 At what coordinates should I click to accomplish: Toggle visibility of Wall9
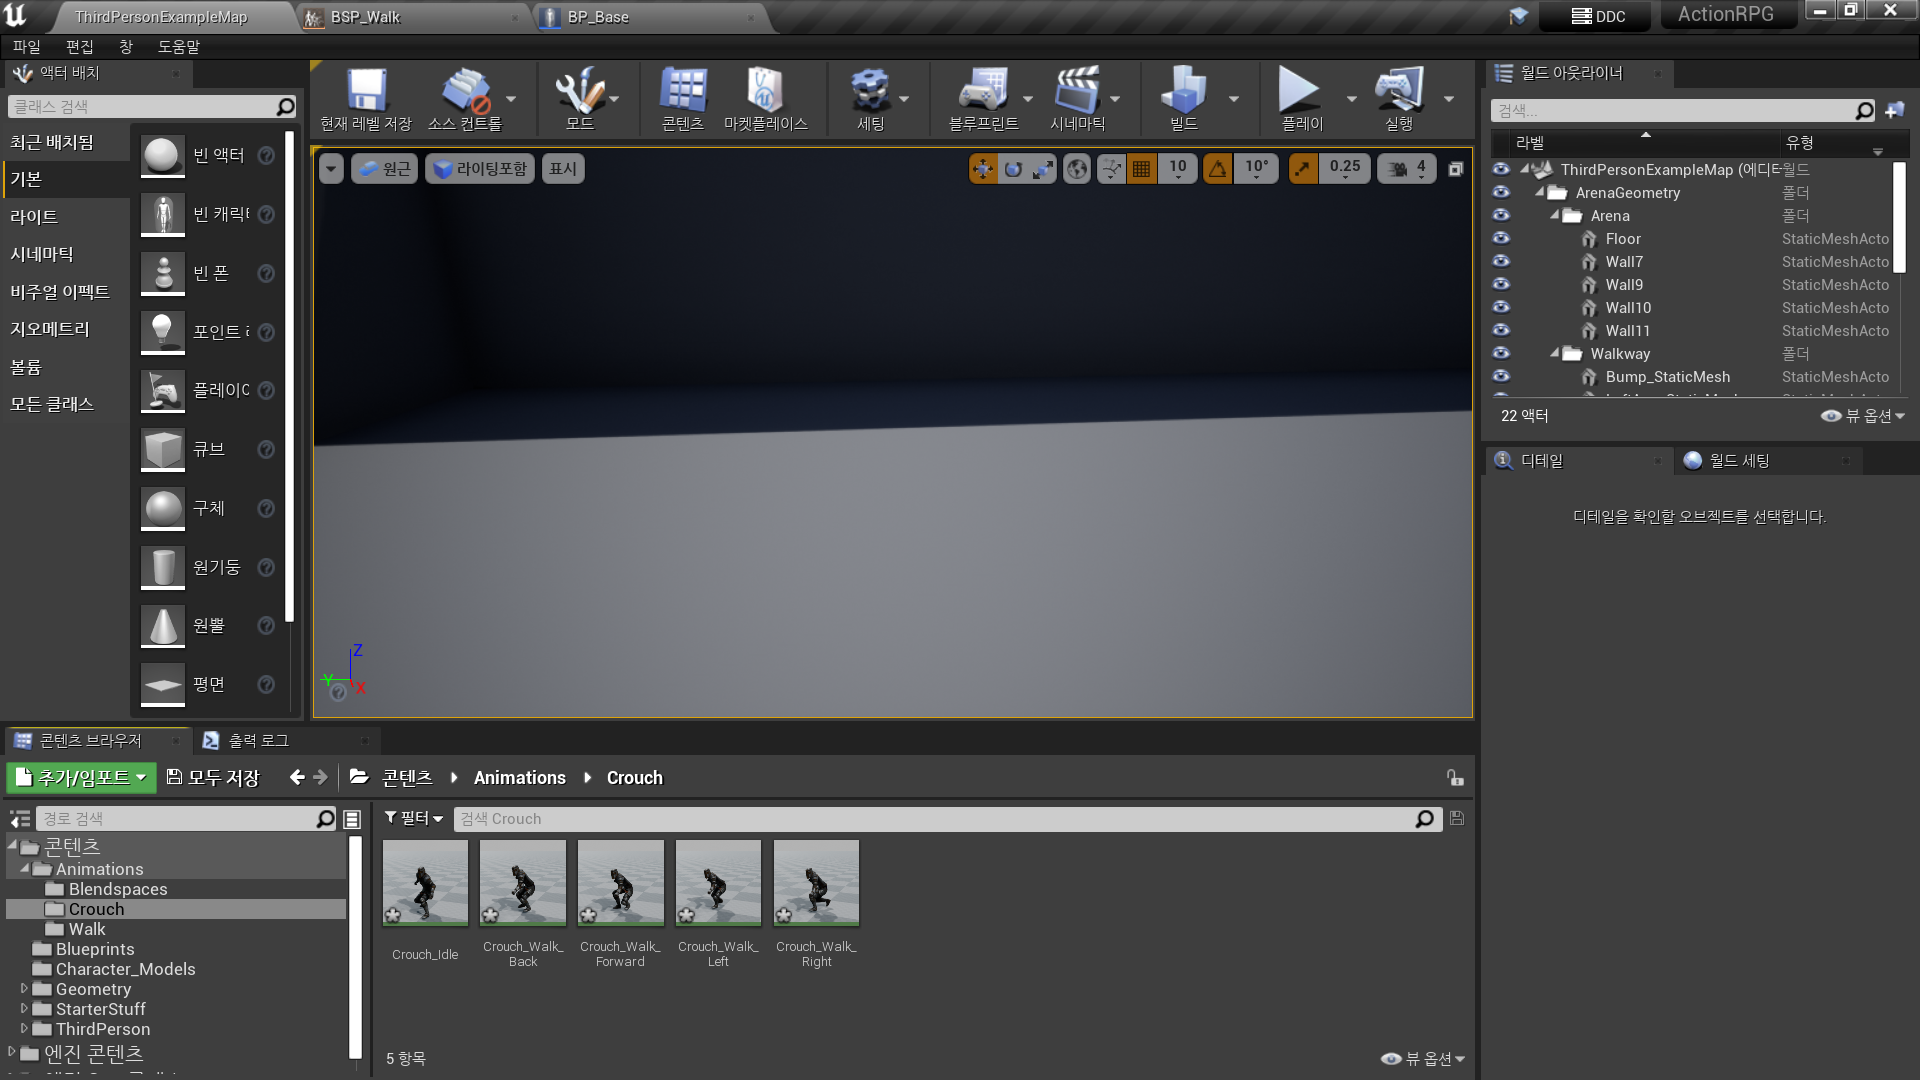1501,284
